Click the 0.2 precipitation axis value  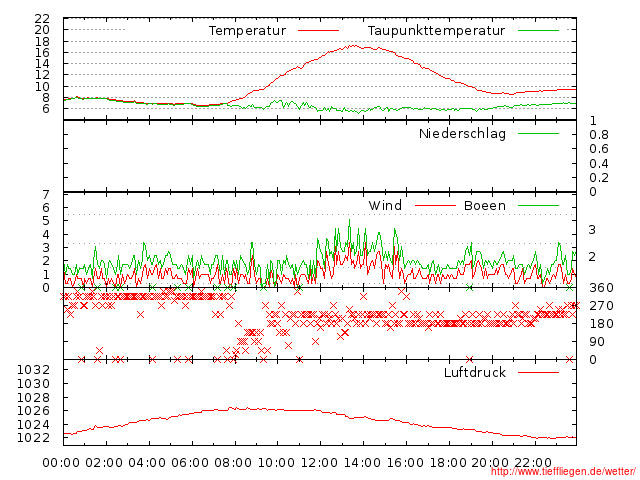click(599, 178)
